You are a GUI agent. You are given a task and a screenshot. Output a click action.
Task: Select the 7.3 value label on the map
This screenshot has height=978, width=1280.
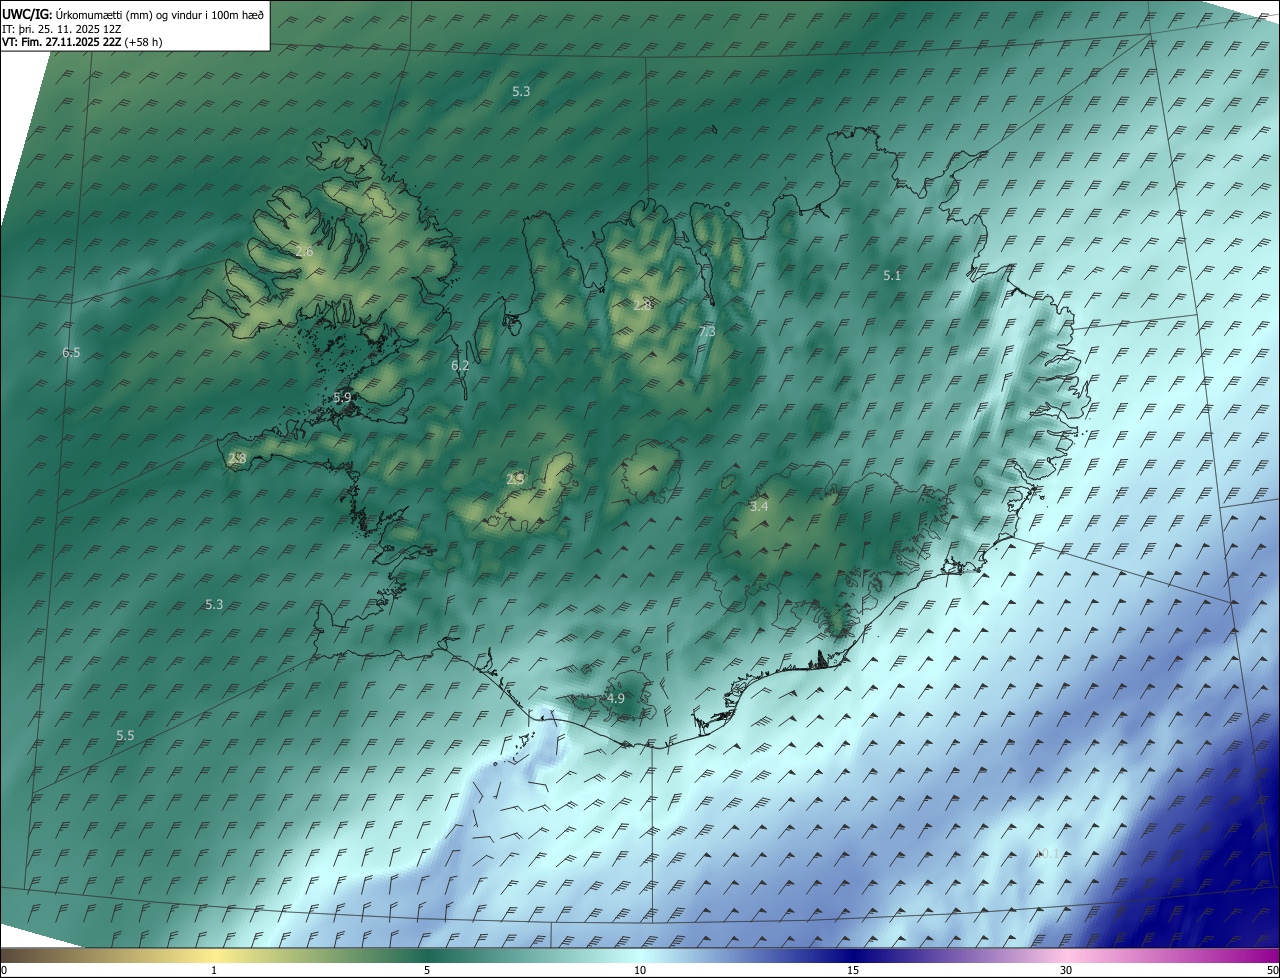[x=707, y=331]
